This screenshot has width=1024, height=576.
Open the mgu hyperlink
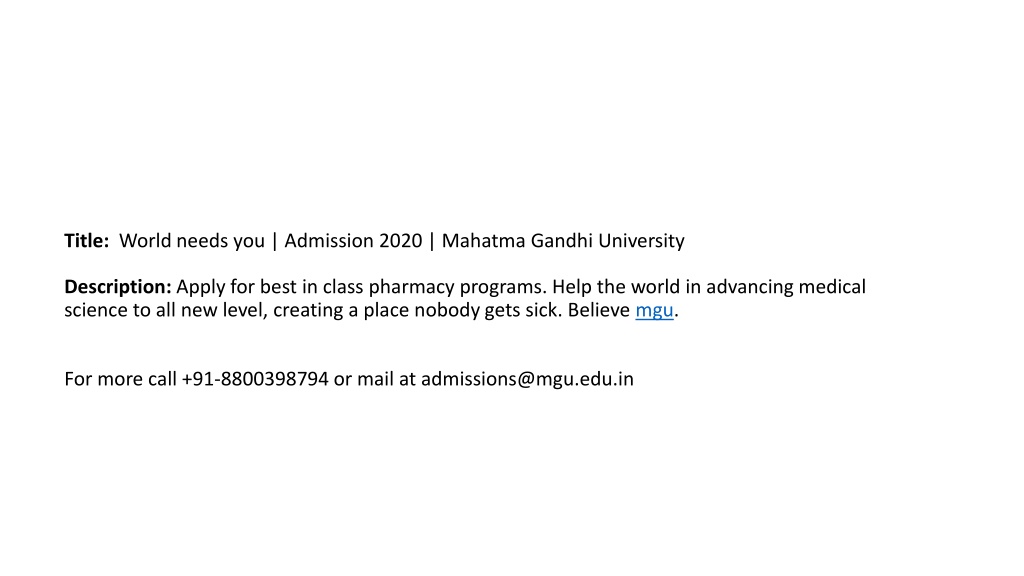pos(654,310)
